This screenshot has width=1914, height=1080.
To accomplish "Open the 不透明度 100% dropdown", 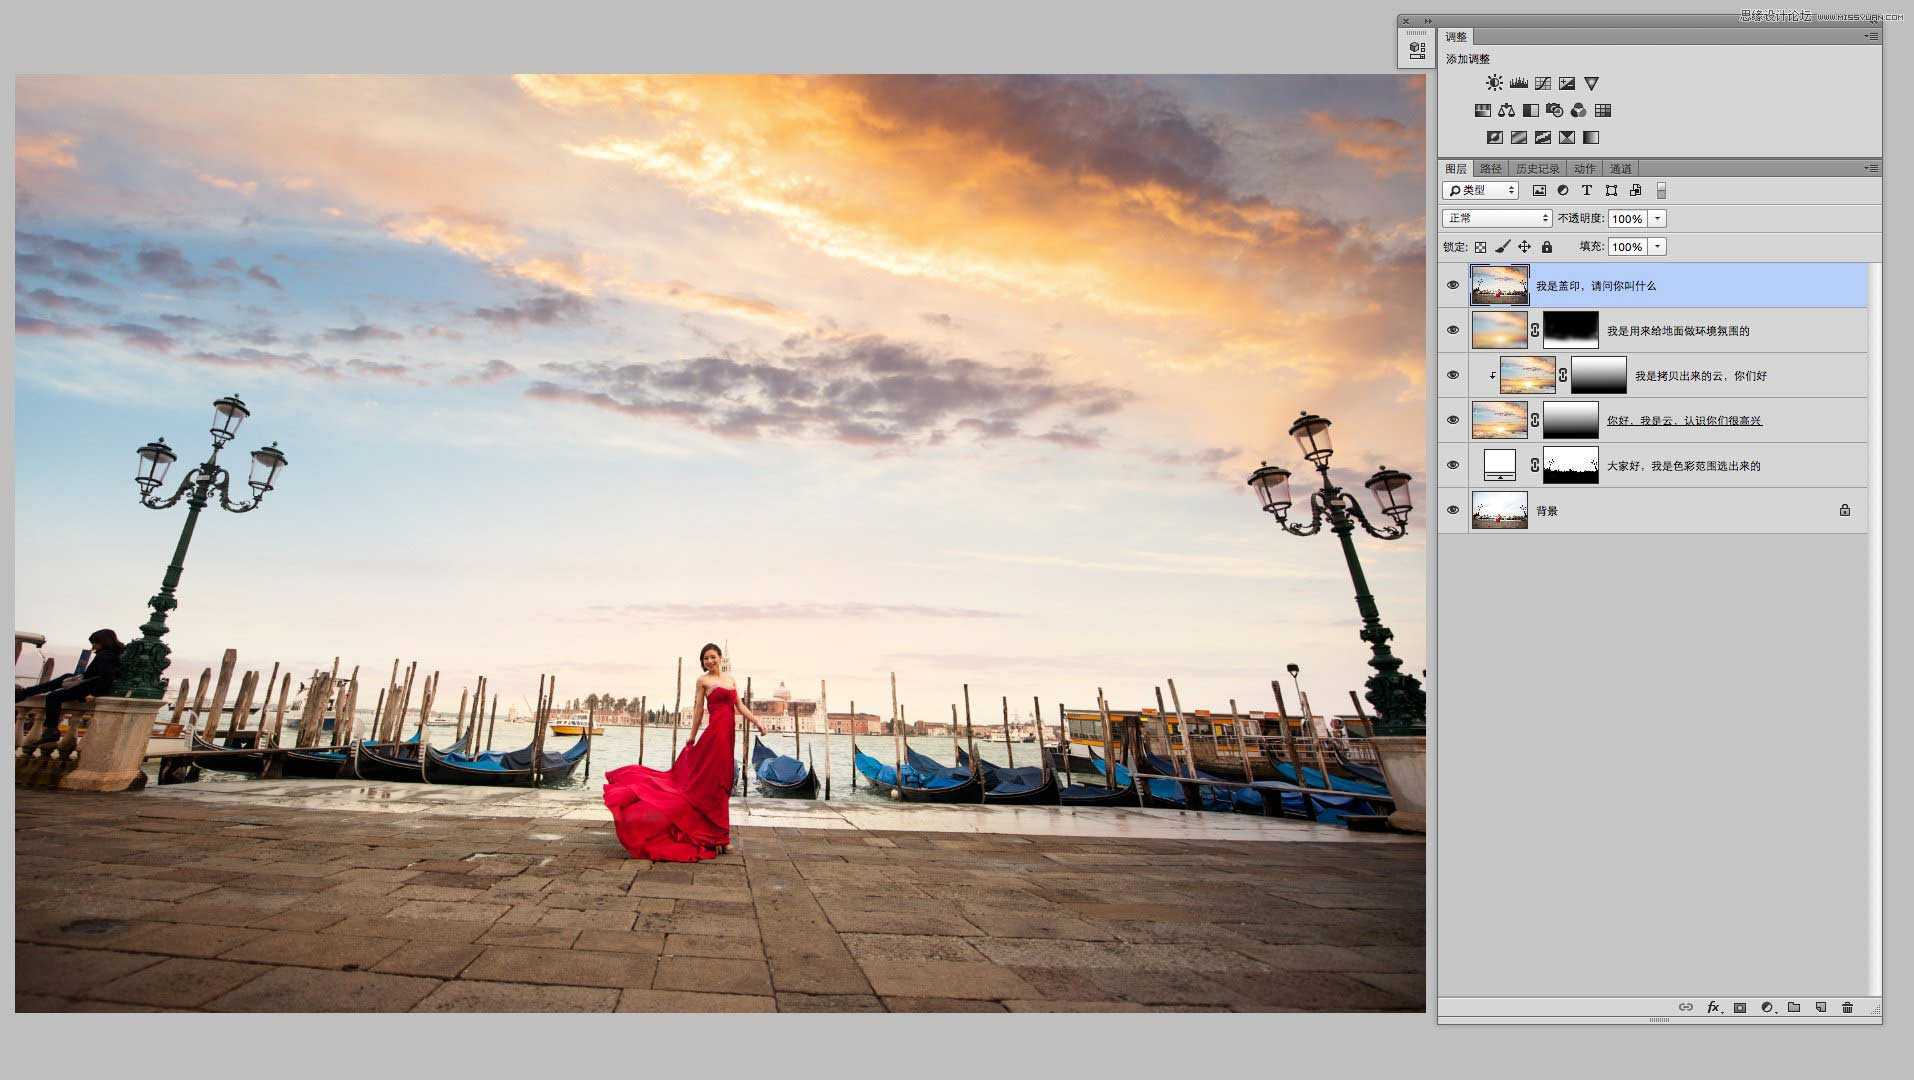I will 1657,218.
